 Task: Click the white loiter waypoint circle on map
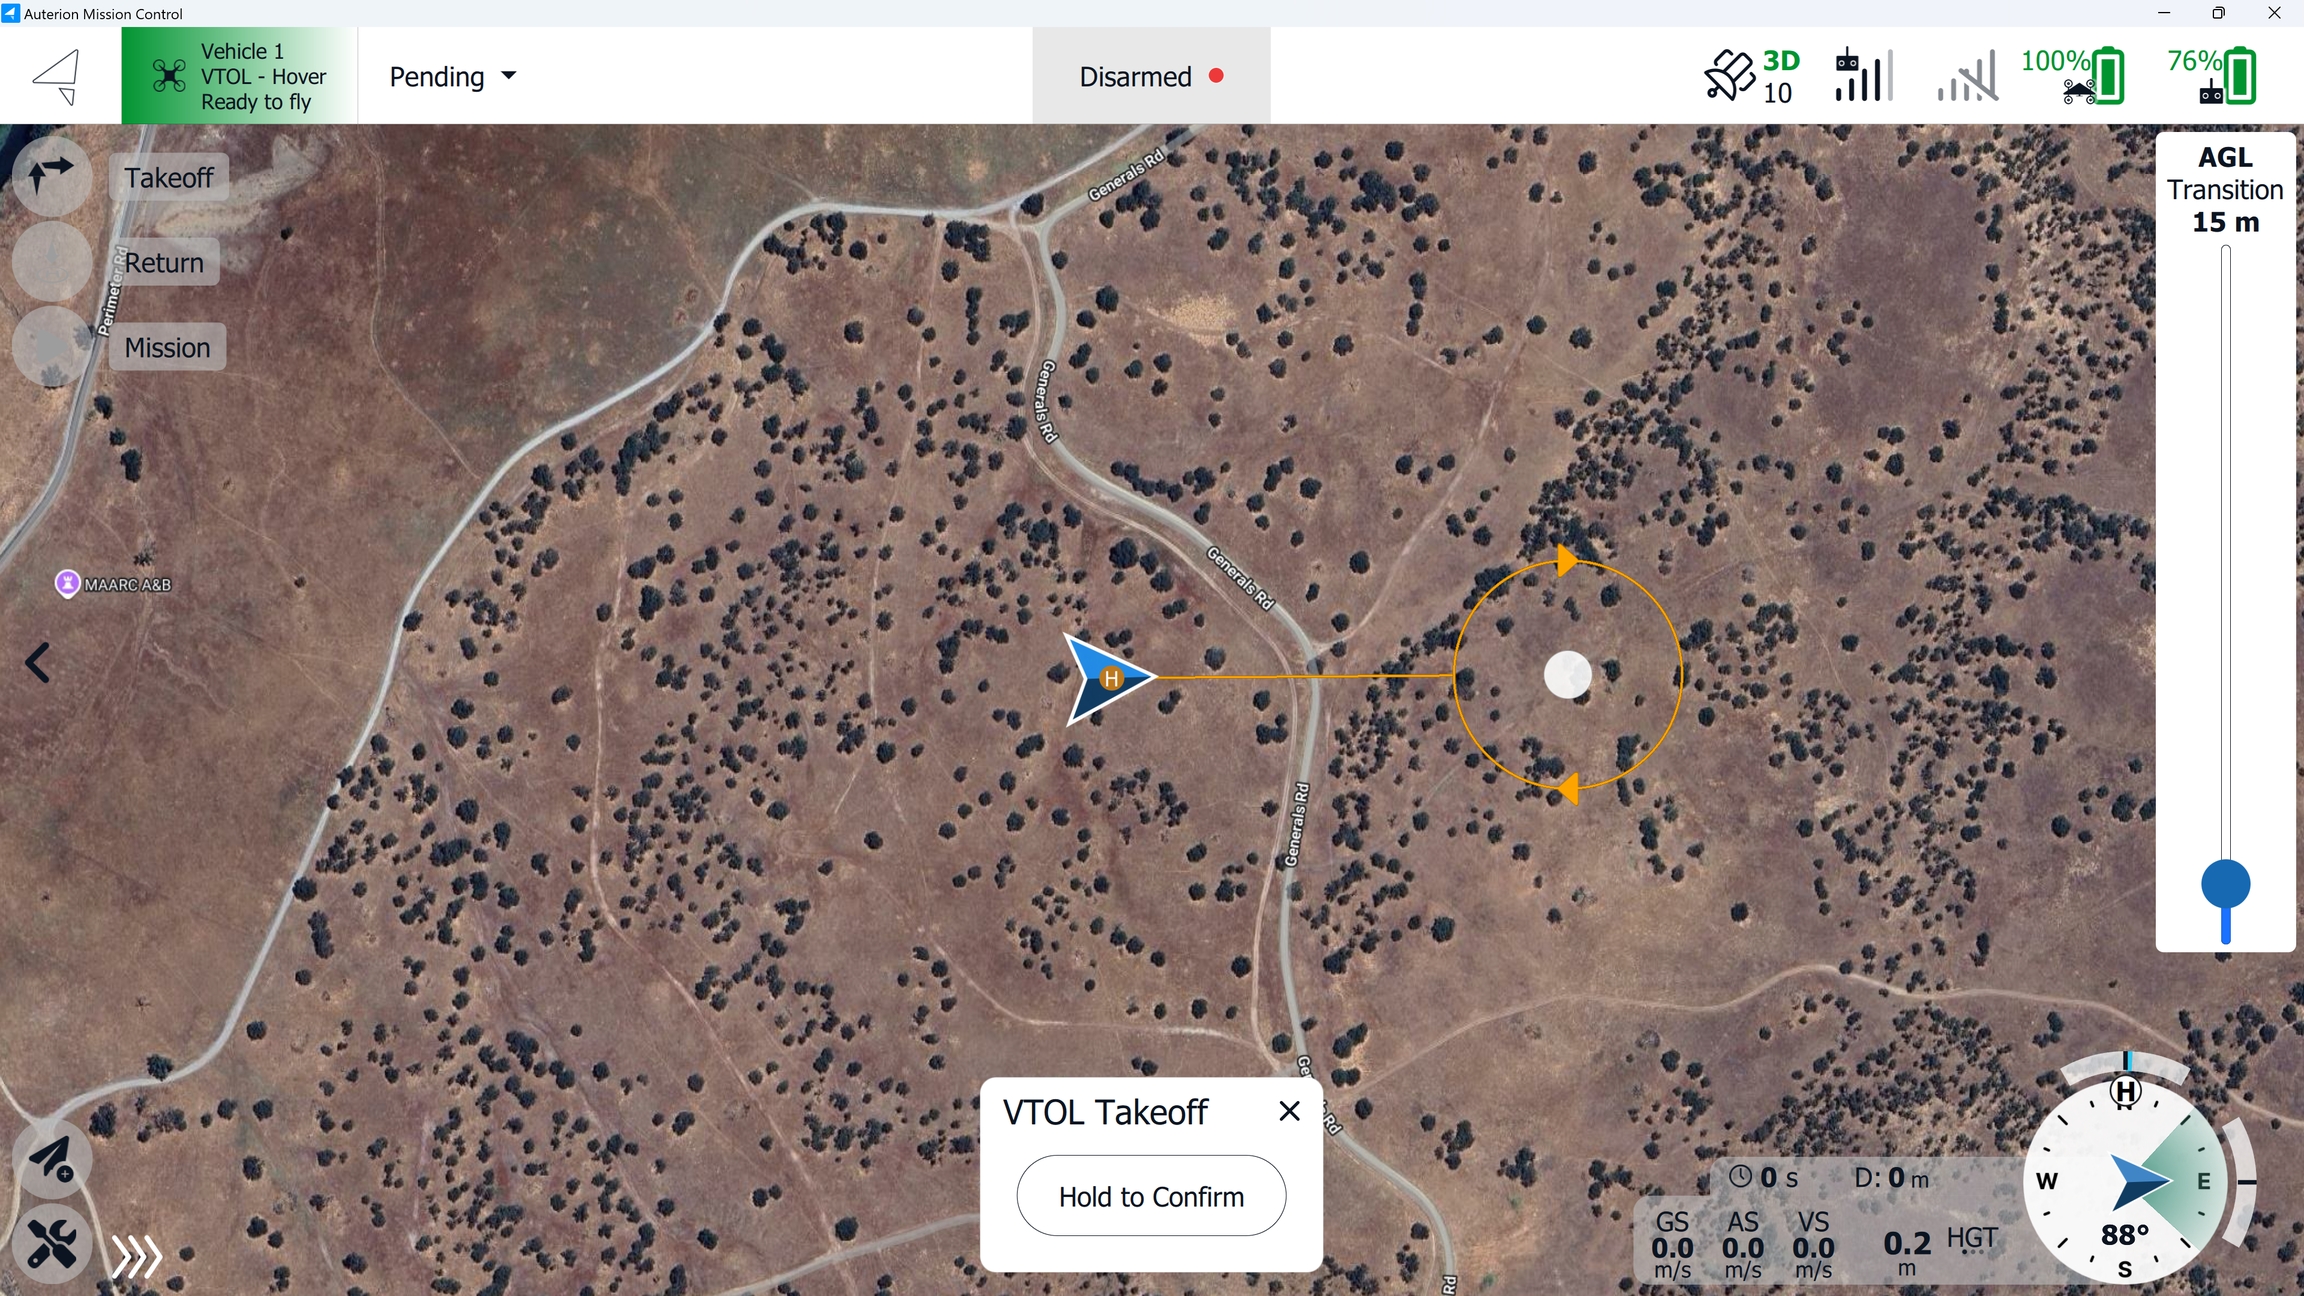[x=1567, y=675]
